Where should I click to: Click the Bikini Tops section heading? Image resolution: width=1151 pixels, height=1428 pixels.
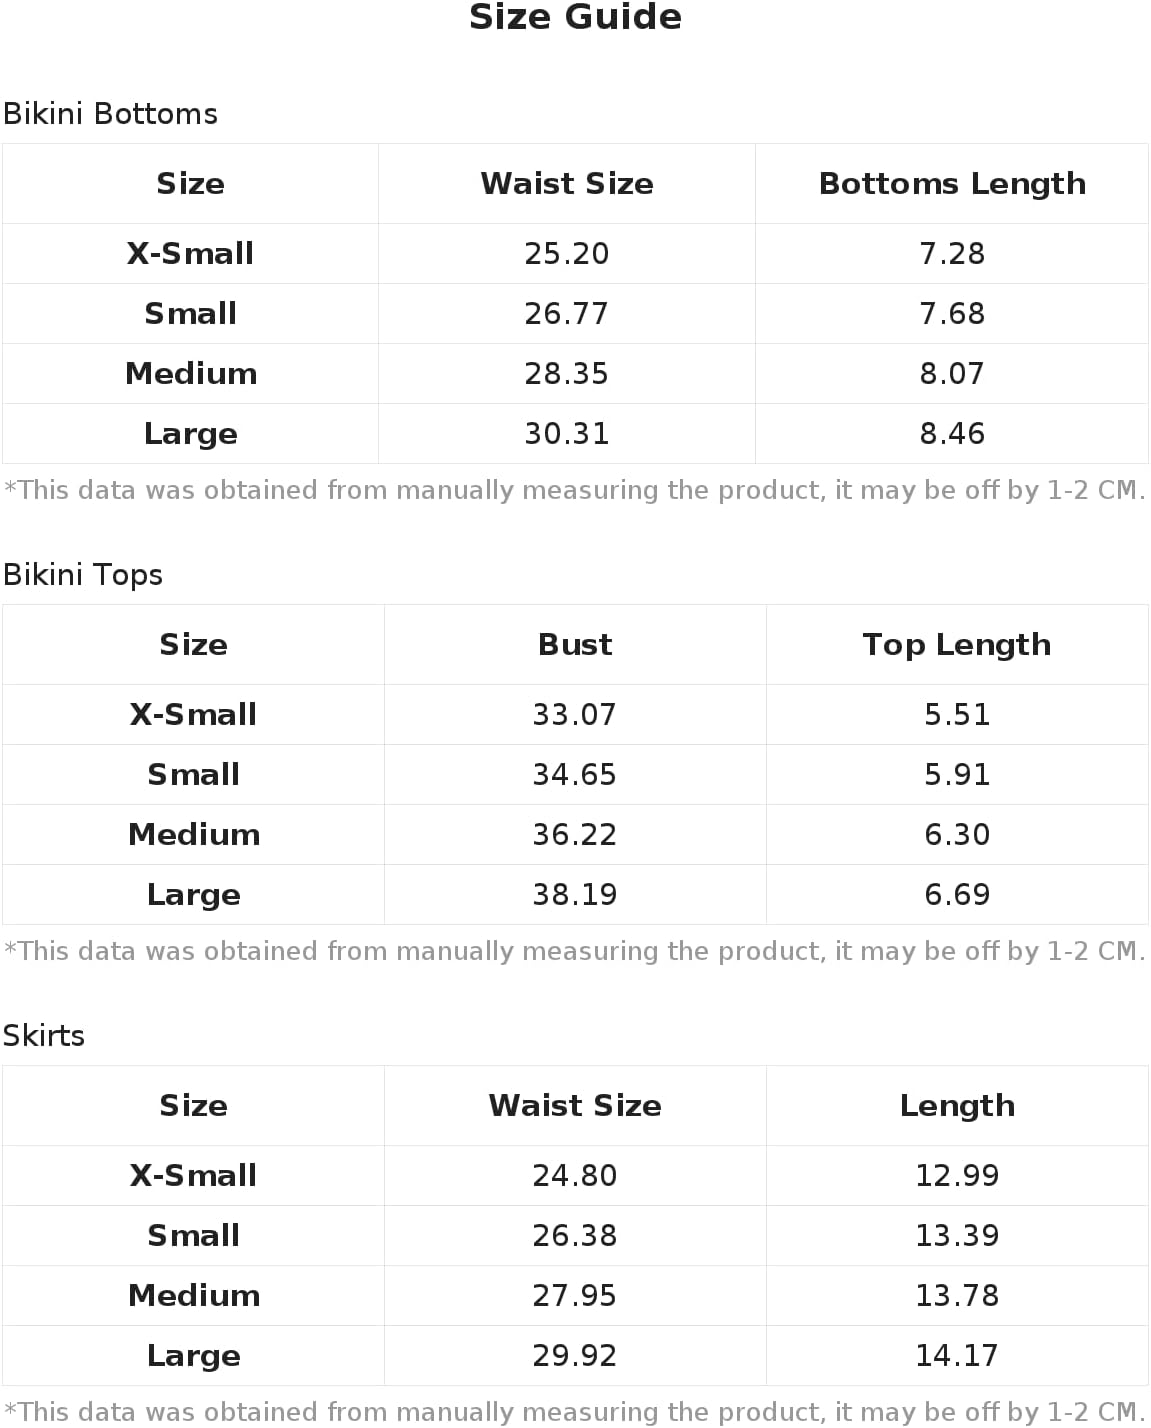tap(83, 575)
